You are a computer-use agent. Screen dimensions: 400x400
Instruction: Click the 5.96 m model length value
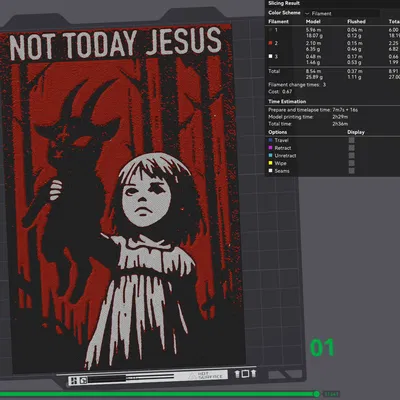(314, 30)
